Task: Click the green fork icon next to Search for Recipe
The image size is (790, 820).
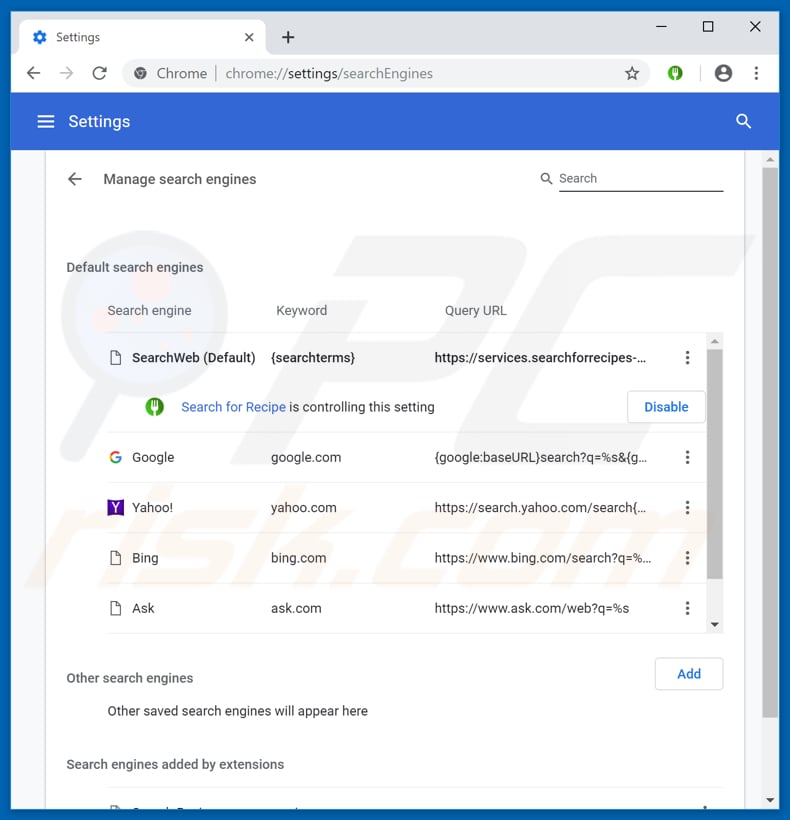Action: tap(154, 407)
